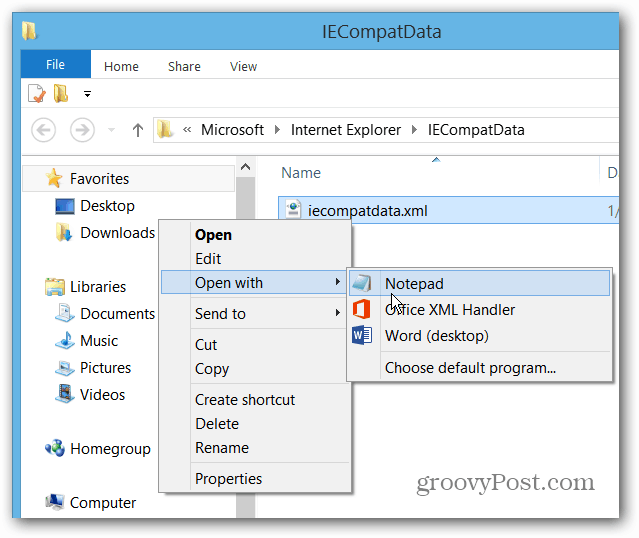Click the Libraries icon
639x538 pixels.
(55, 287)
